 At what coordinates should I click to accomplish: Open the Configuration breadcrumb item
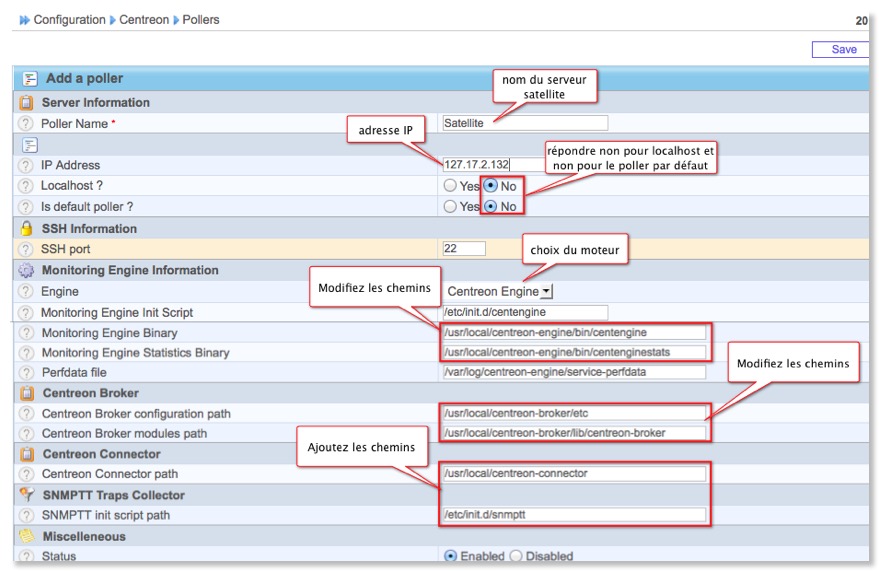pos(69,20)
